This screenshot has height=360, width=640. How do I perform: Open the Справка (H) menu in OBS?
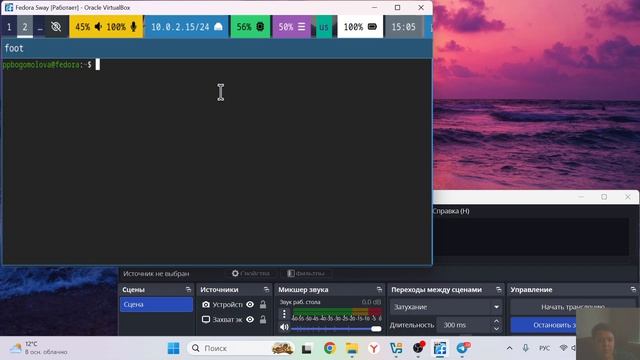[x=451, y=211]
